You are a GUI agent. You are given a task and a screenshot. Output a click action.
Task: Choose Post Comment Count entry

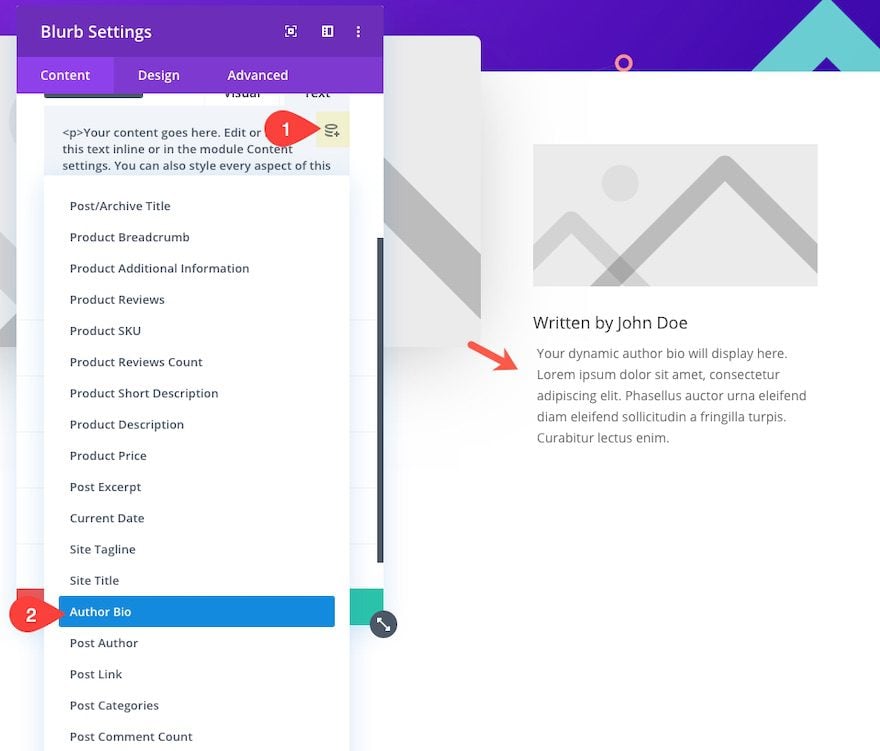(x=196, y=736)
